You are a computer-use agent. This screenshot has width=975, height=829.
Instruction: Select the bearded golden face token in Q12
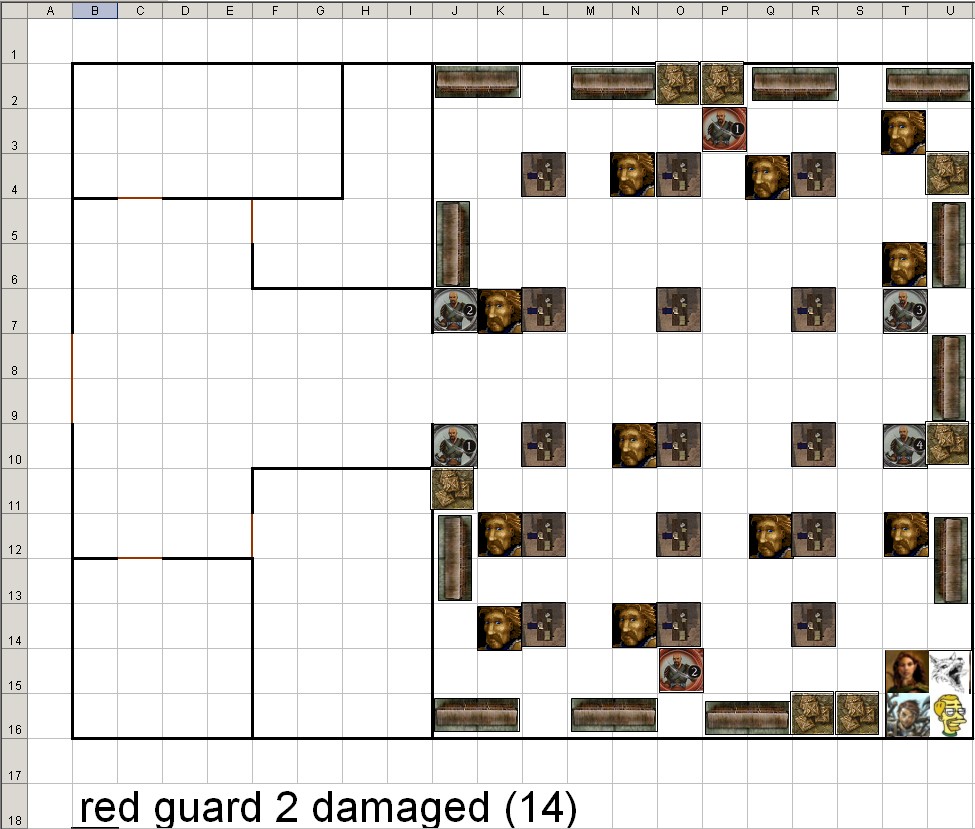click(771, 536)
